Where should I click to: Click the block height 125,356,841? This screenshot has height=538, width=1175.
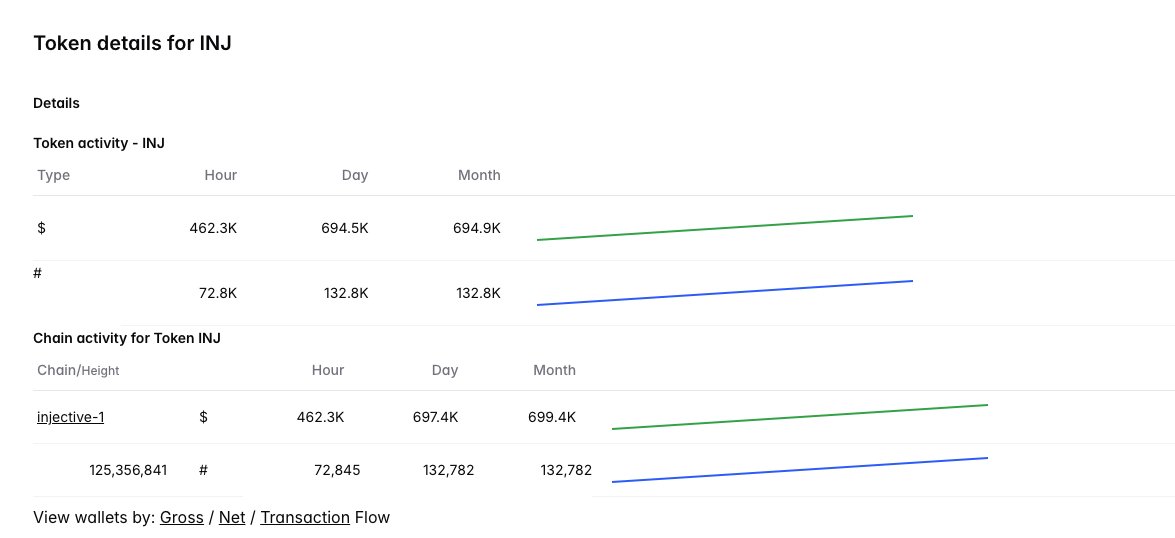[128, 471]
